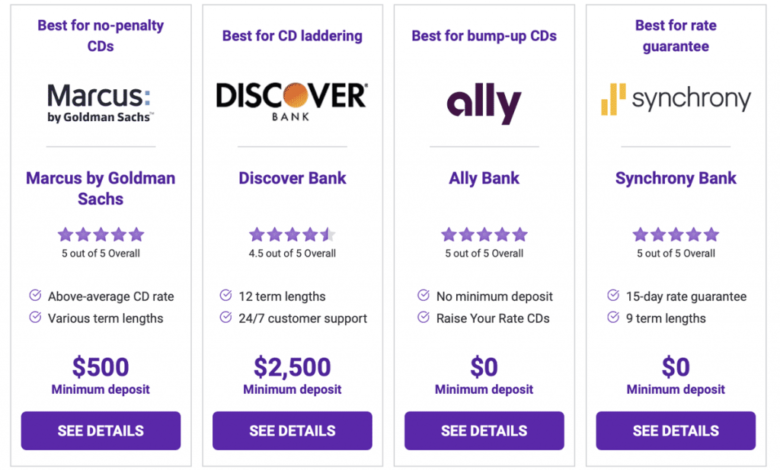Open the Ally Bank title link
This screenshot has width=780, height=470.
tap(484, 178)
